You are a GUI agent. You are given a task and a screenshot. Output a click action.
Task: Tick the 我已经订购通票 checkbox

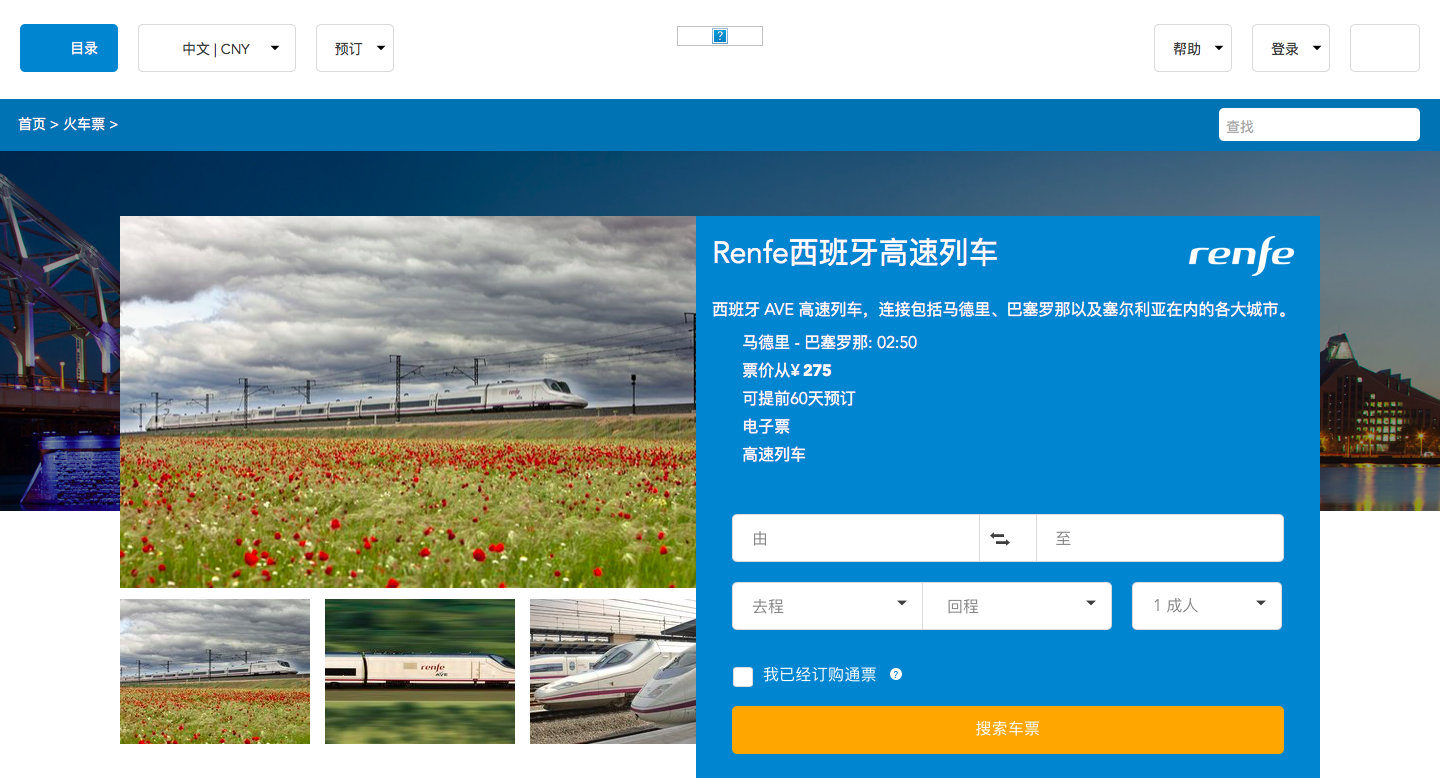point(743,677)
